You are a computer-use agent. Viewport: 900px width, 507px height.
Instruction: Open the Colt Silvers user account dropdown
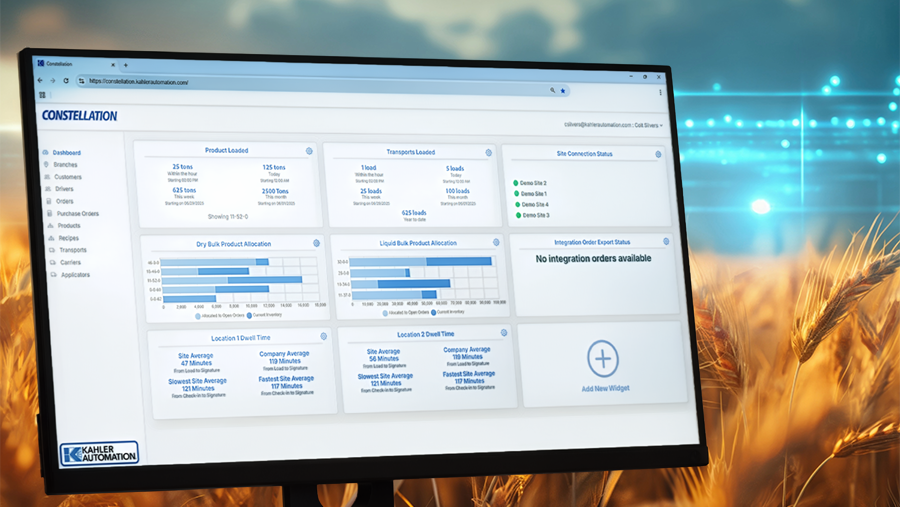tap(613, 125)
